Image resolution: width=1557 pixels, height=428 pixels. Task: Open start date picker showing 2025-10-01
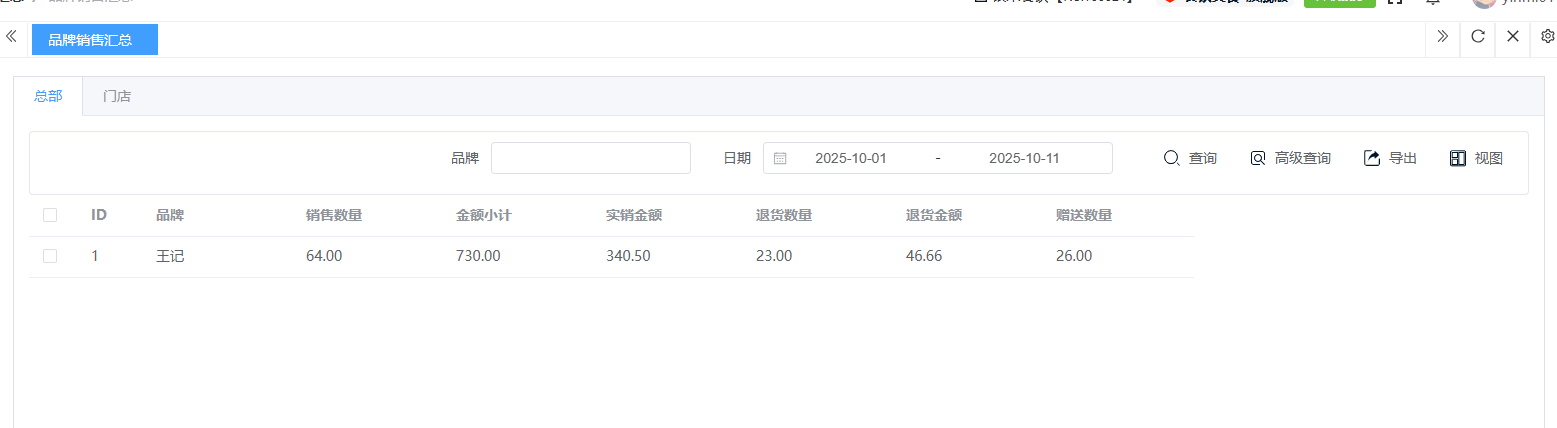click(x=850, y=158)
